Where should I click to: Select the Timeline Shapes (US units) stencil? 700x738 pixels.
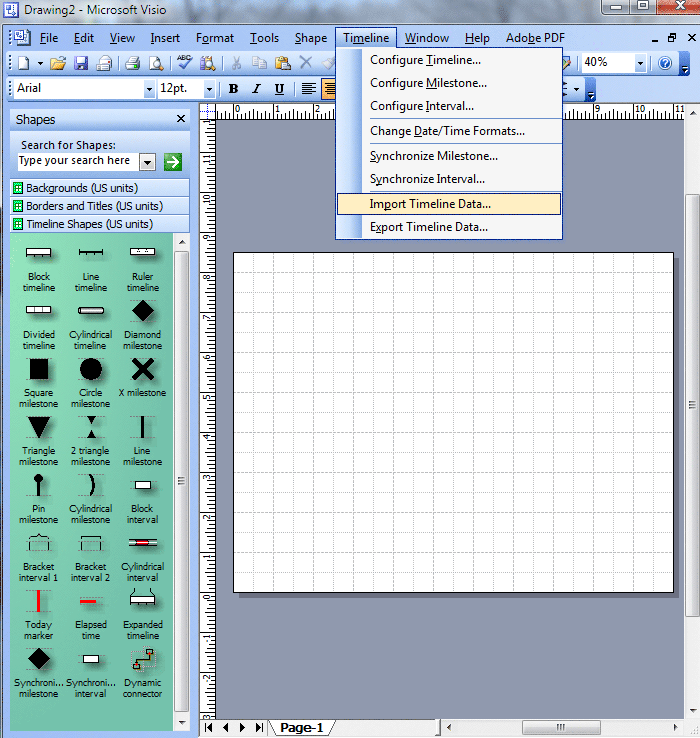coord(100,224)
